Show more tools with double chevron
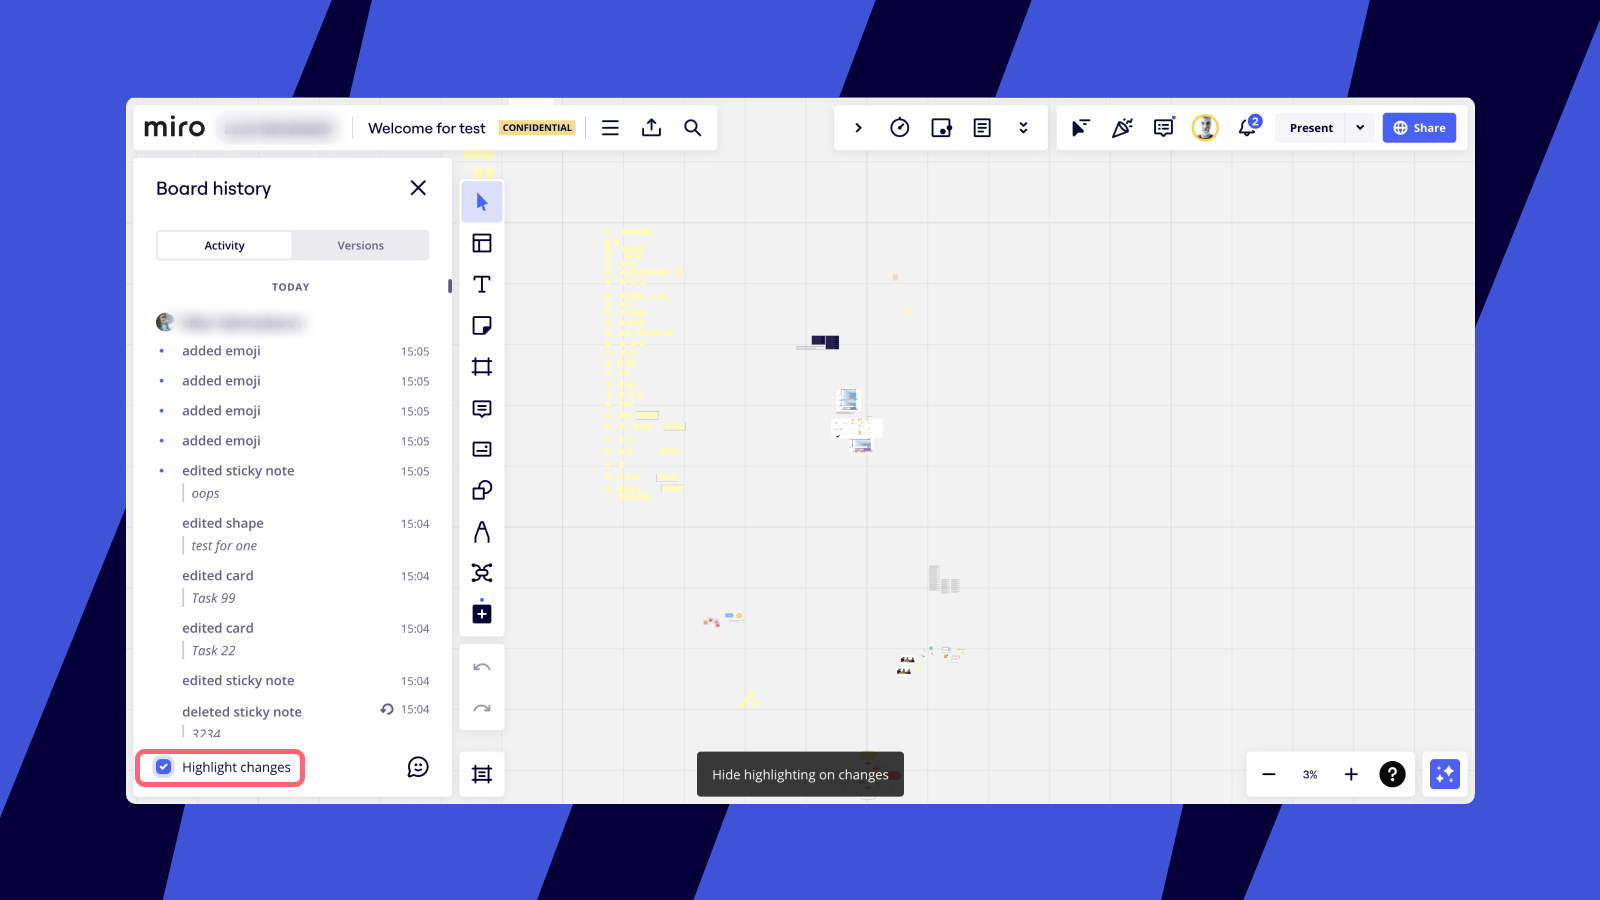This screenshot has width=1600, height=900. pyautogui.click(x=1023, y=128)
